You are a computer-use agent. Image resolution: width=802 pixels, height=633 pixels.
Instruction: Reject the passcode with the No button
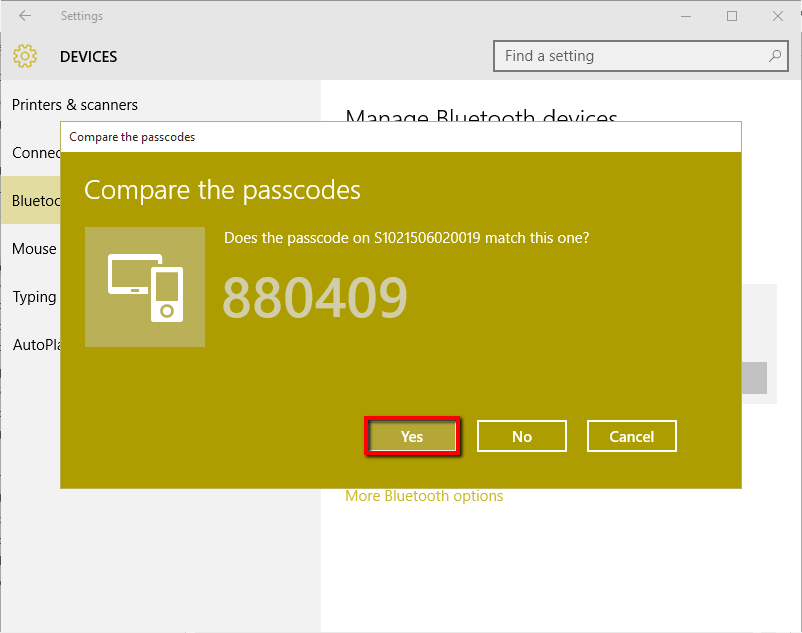[x=521, y=435]
